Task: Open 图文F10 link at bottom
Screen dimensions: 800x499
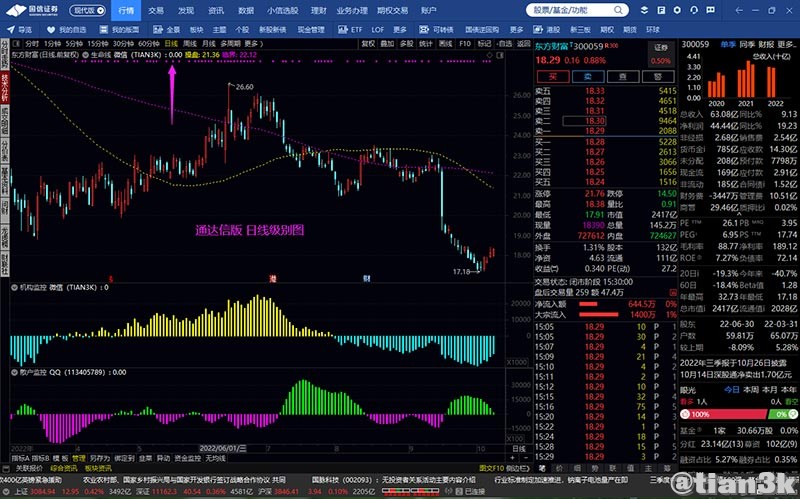Action: [x=491, y=468]
